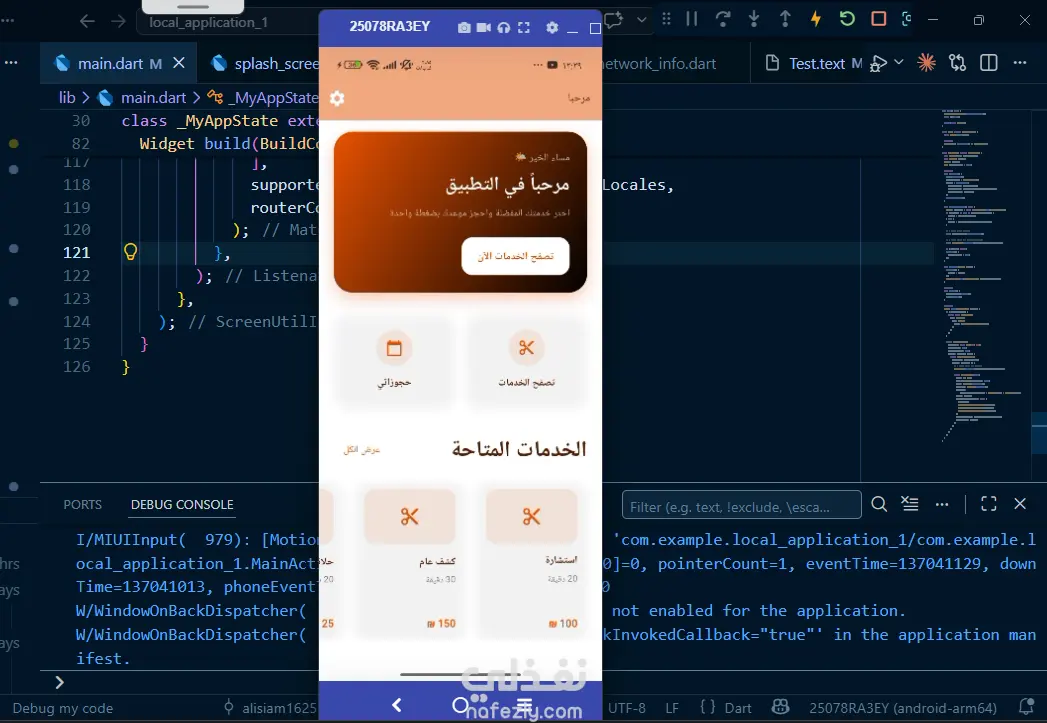
Task: Select main.dart in the breadcrumb path
Action: click(153, 97)
